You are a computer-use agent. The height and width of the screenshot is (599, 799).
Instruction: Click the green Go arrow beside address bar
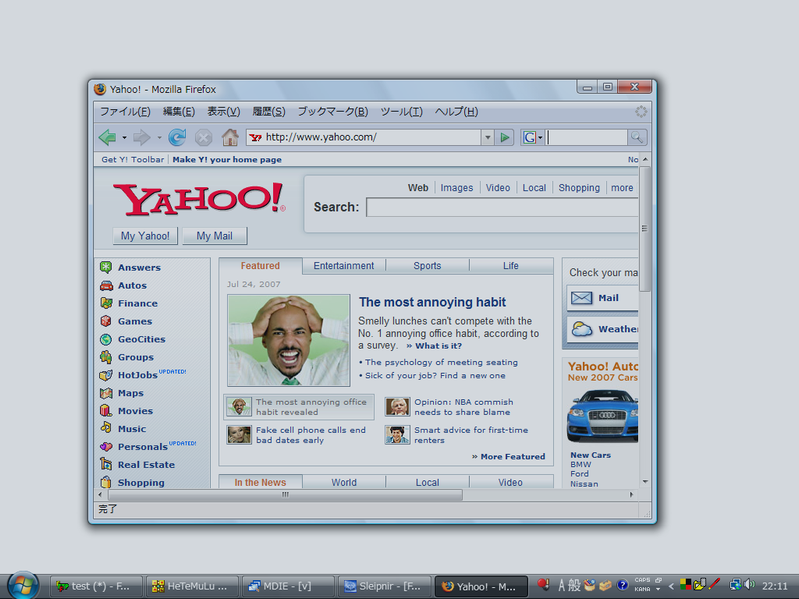pyautogui.click(x=504, y=137)
